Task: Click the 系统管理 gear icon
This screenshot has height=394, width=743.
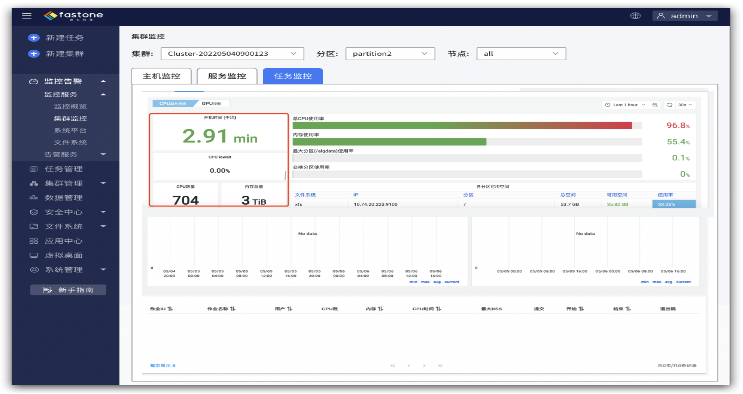Action: point(34,269)
